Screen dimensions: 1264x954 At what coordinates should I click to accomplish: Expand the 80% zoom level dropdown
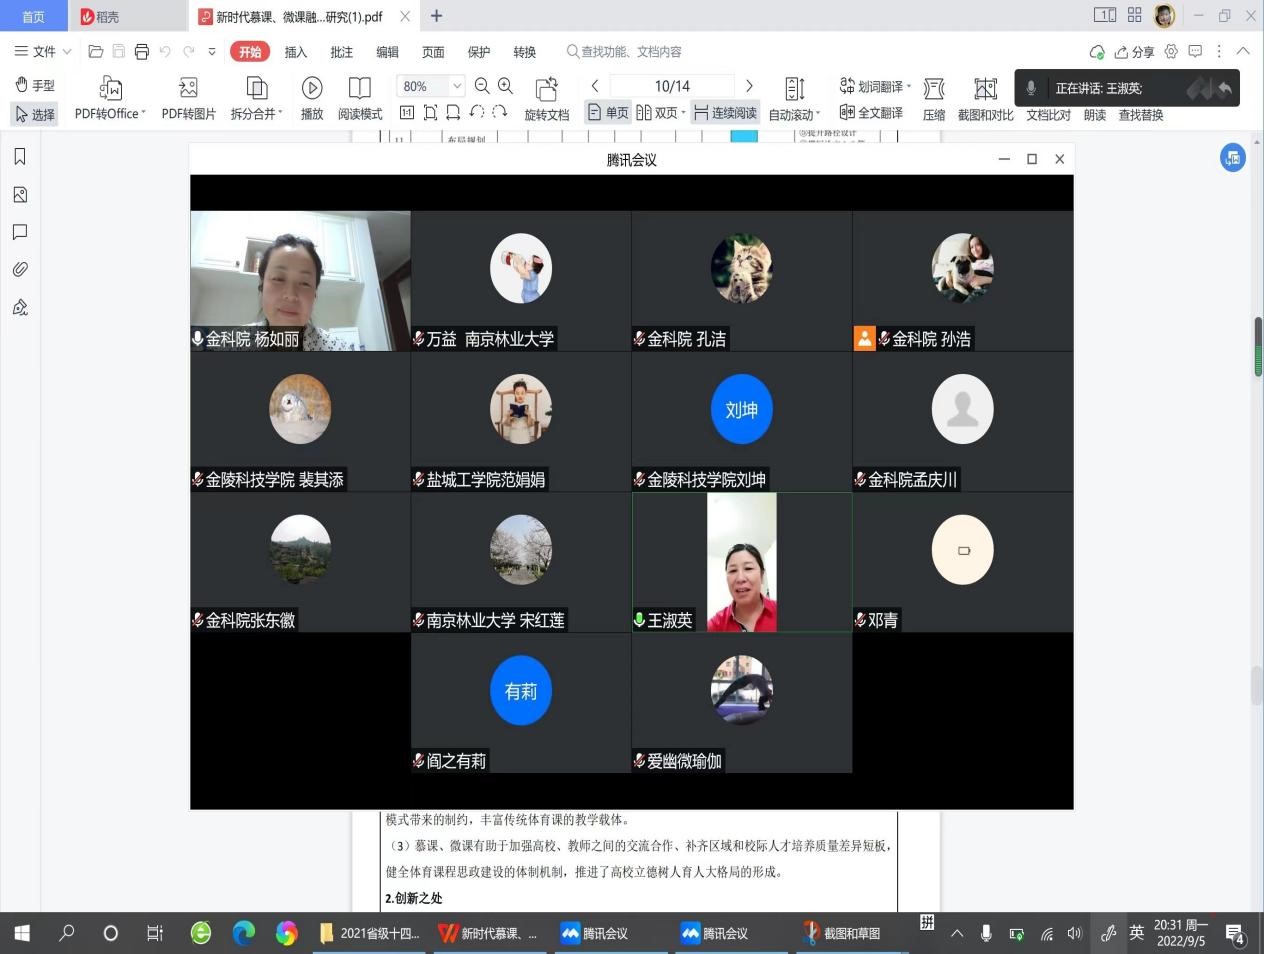click(x=457, y=86)
